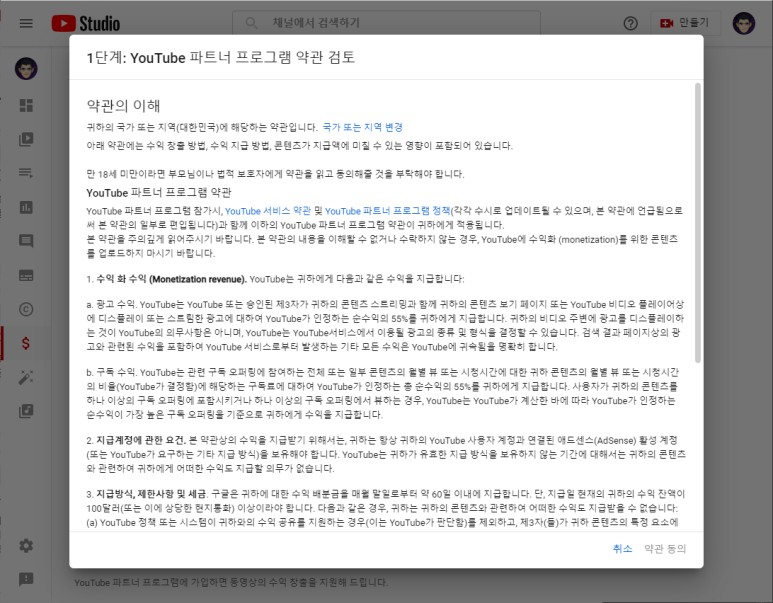
Task: Click the search magnifier icon
Action: pos(251,23)
